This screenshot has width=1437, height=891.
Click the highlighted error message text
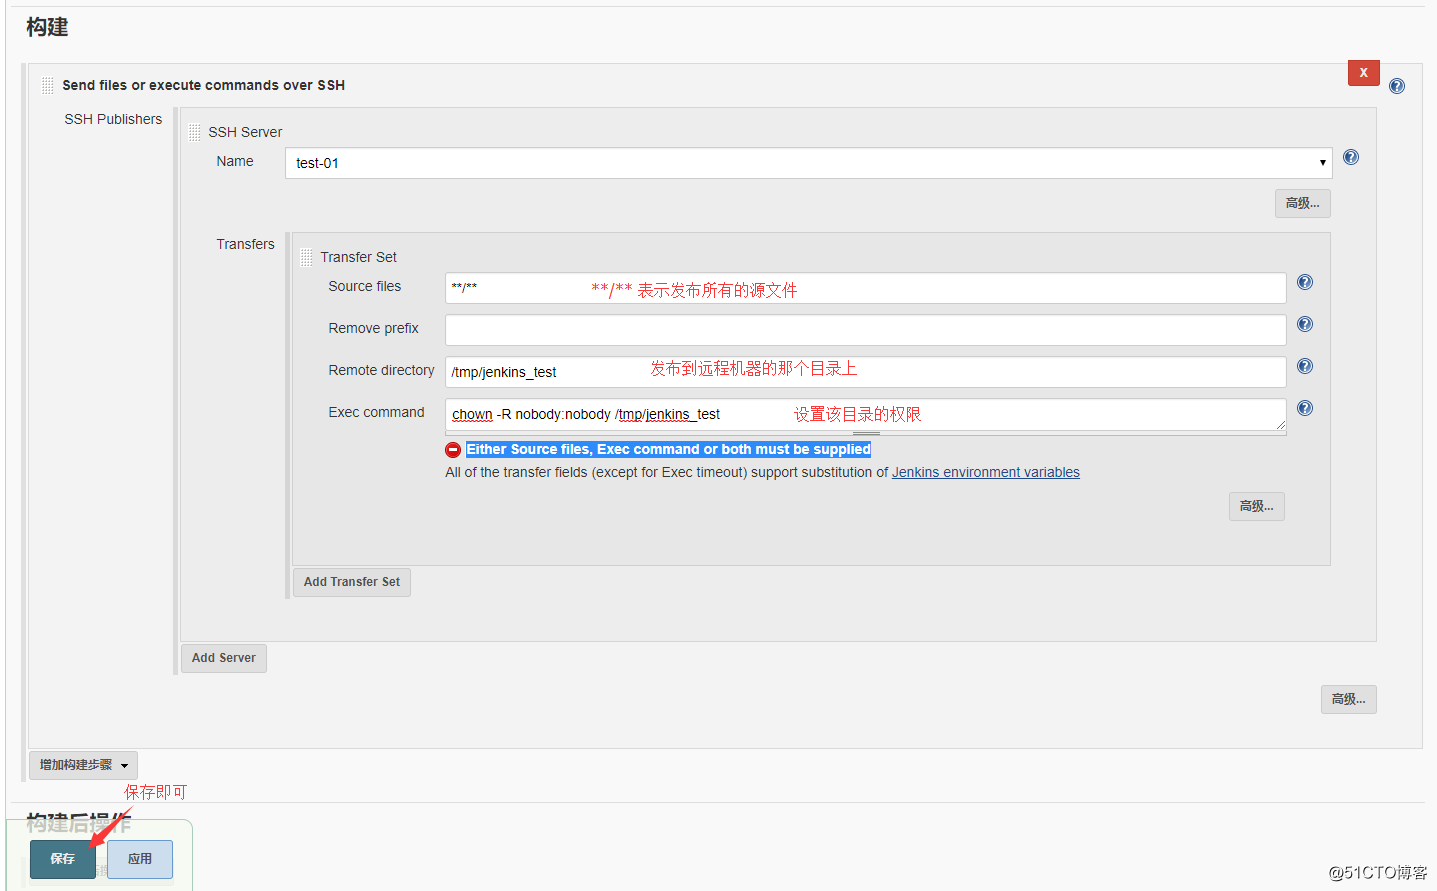[x=668, y=449]
